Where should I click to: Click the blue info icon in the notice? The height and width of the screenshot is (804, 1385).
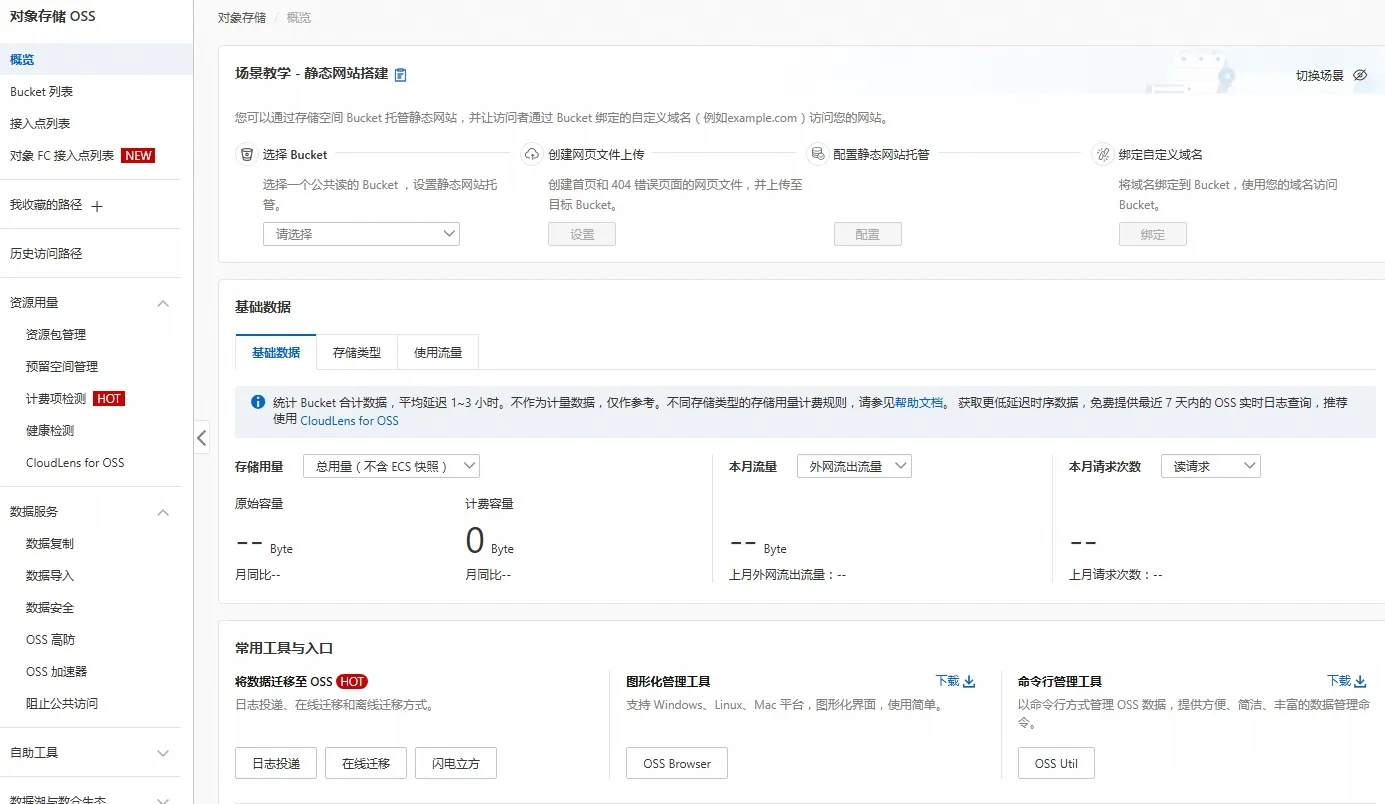point(258,402)
